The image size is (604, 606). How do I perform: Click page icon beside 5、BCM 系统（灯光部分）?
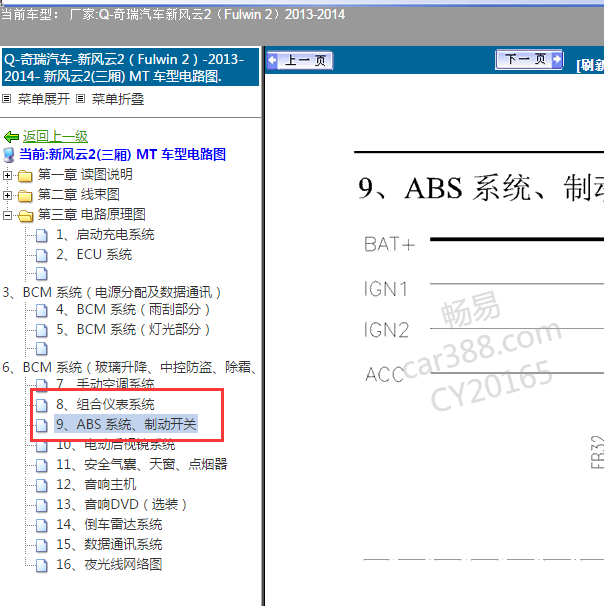coord(42,330)
